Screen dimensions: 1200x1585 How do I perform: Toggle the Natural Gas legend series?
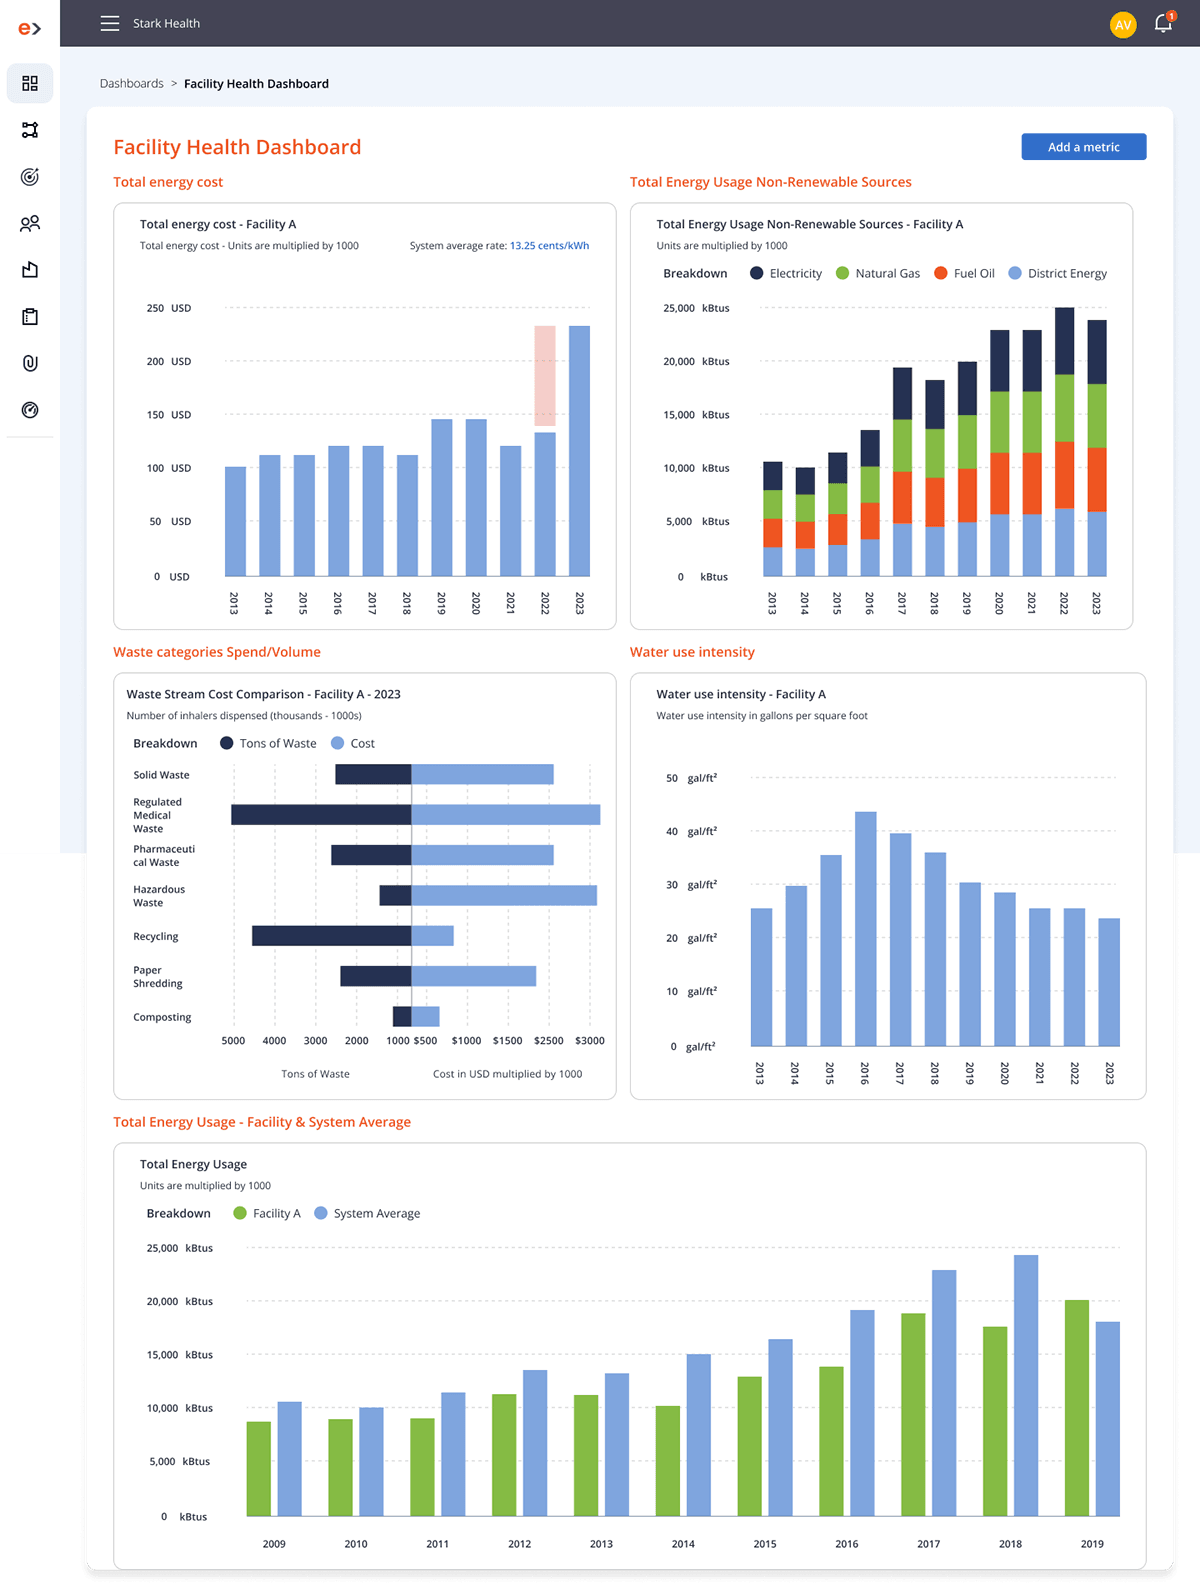coord(877,273)
